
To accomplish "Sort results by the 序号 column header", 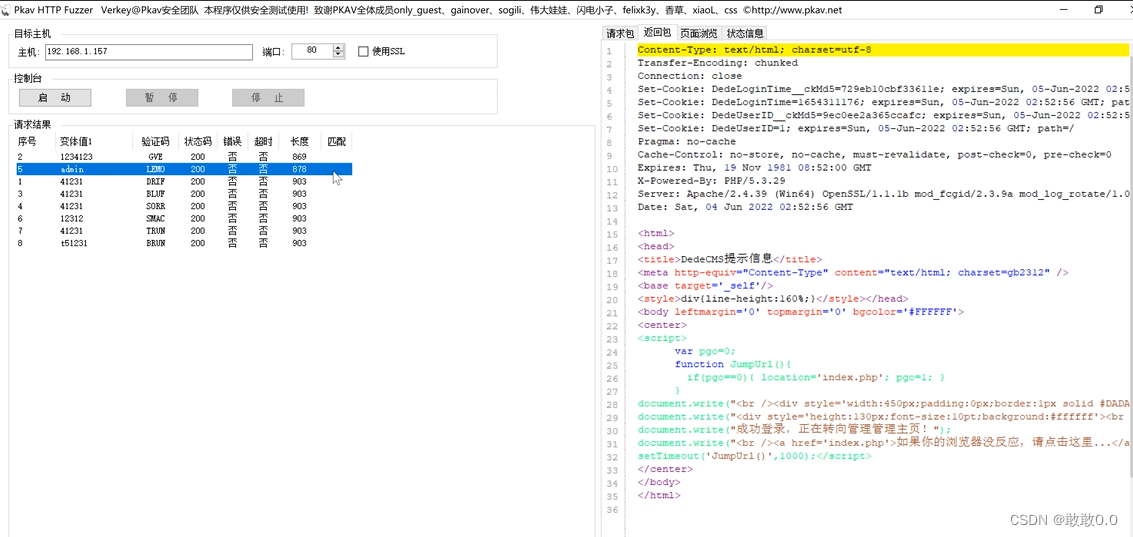I will 27,141.
